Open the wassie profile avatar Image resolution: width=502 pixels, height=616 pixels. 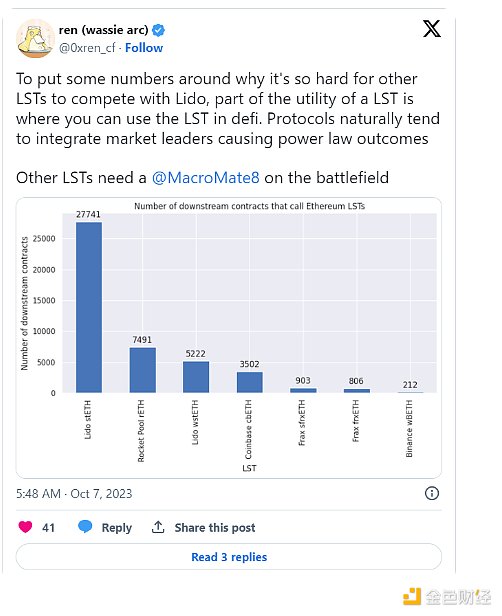[35, 39]
